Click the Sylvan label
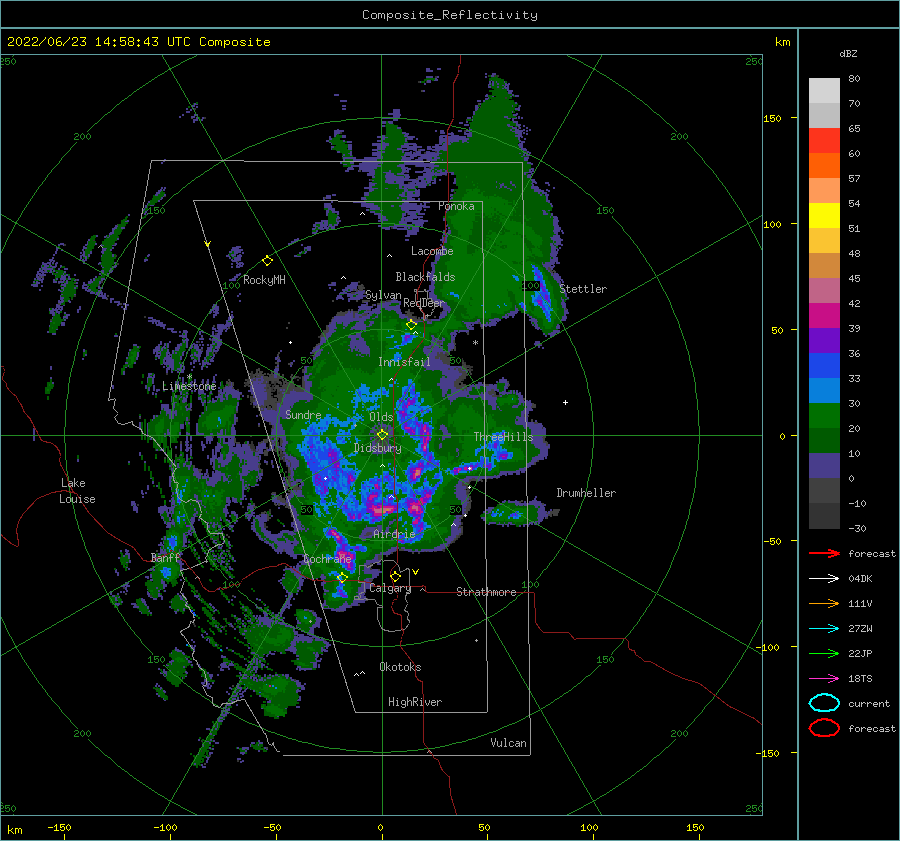This screenshot has width=900, height=841. coord(383,295)
